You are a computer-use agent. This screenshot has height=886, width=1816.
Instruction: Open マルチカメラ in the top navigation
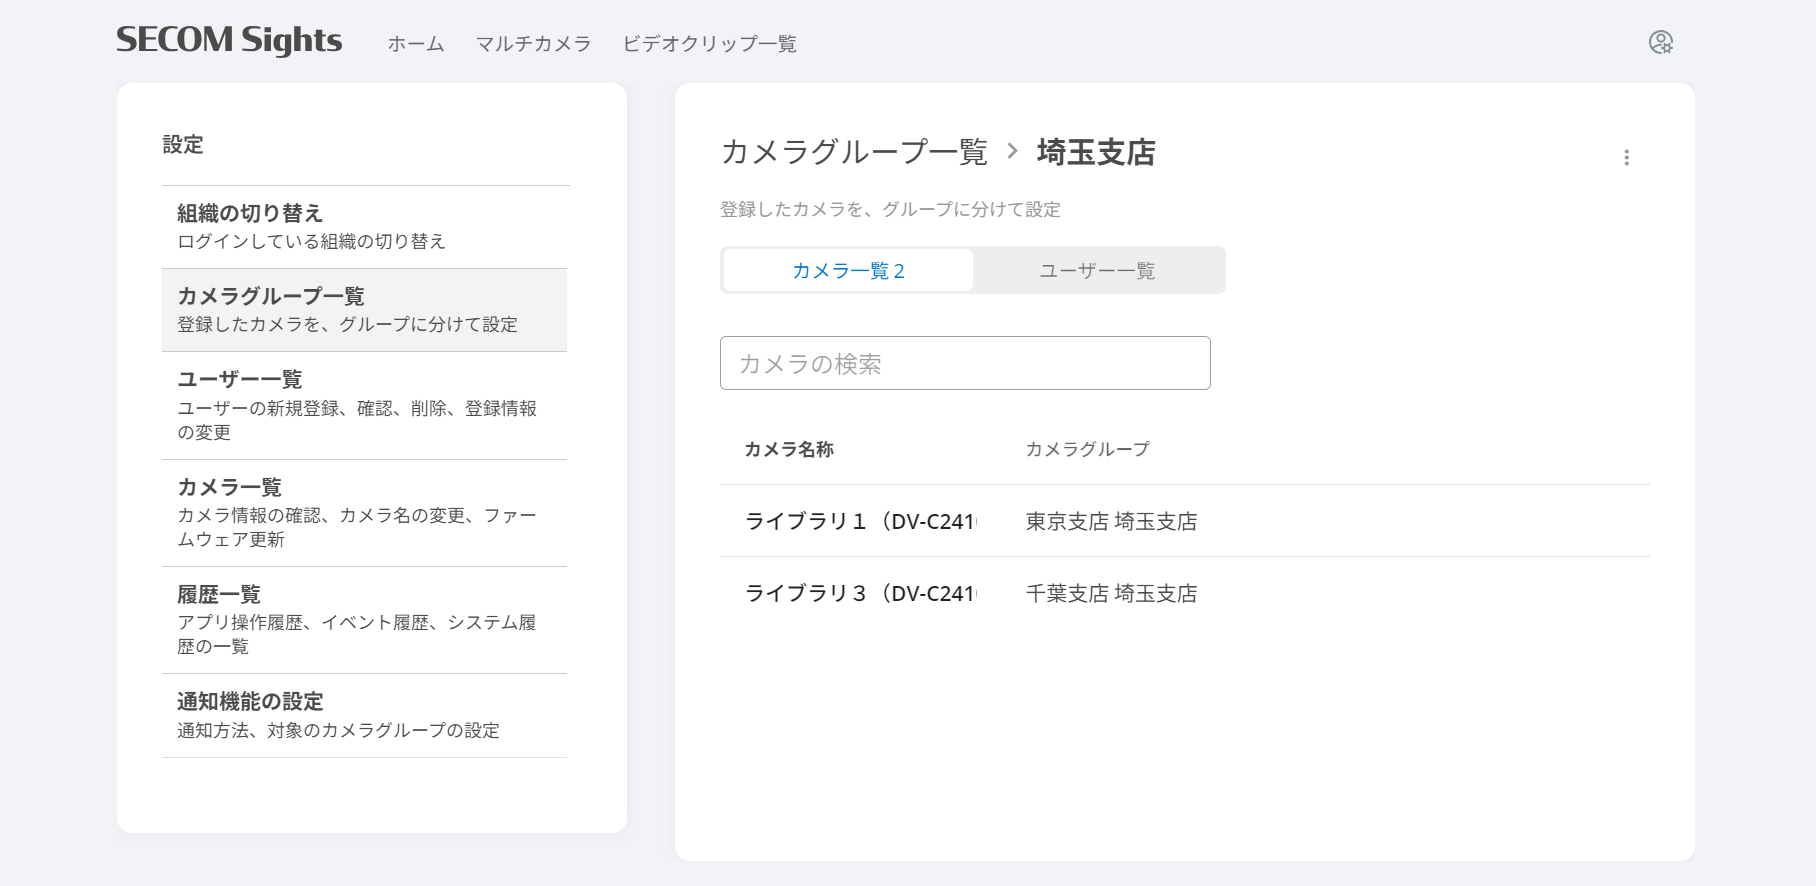(534, 44)
